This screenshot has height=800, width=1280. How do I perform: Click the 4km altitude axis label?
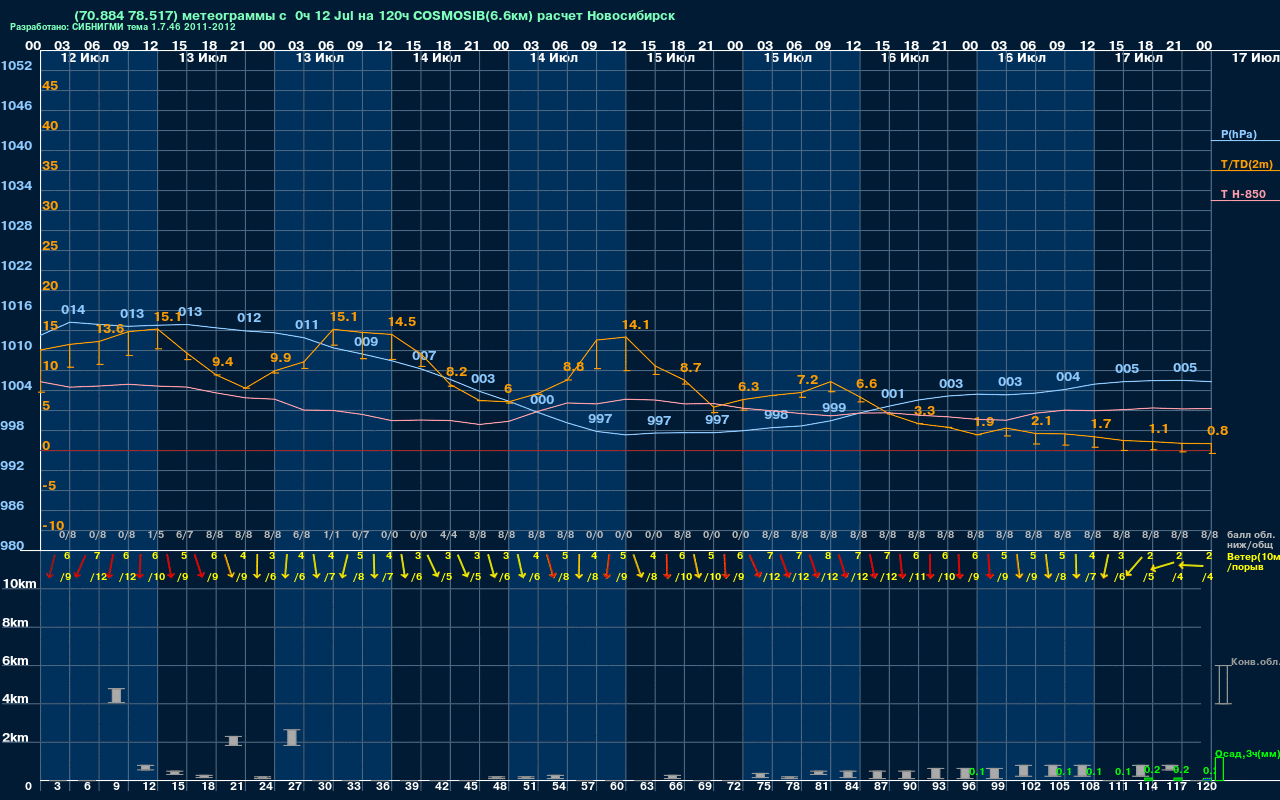click(x=17, y=701)
